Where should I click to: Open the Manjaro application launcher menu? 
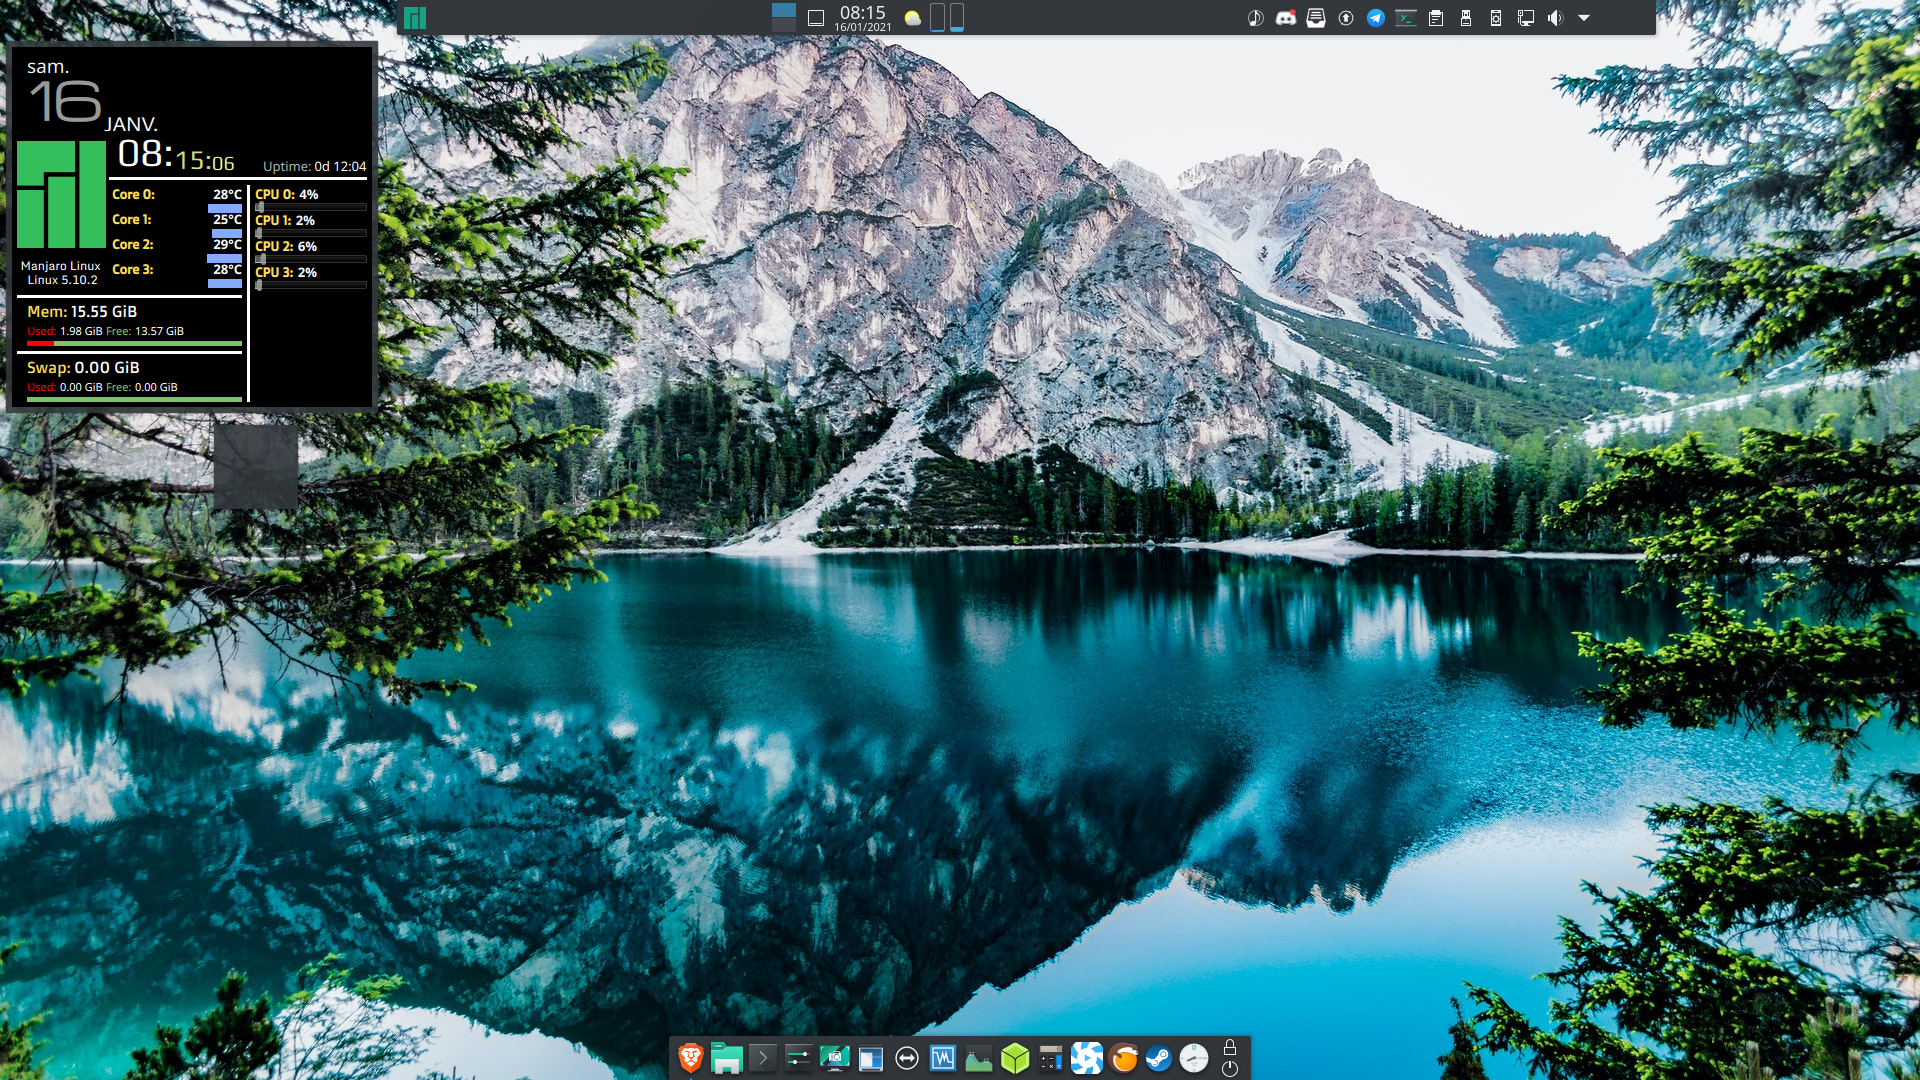click(415, 18)
